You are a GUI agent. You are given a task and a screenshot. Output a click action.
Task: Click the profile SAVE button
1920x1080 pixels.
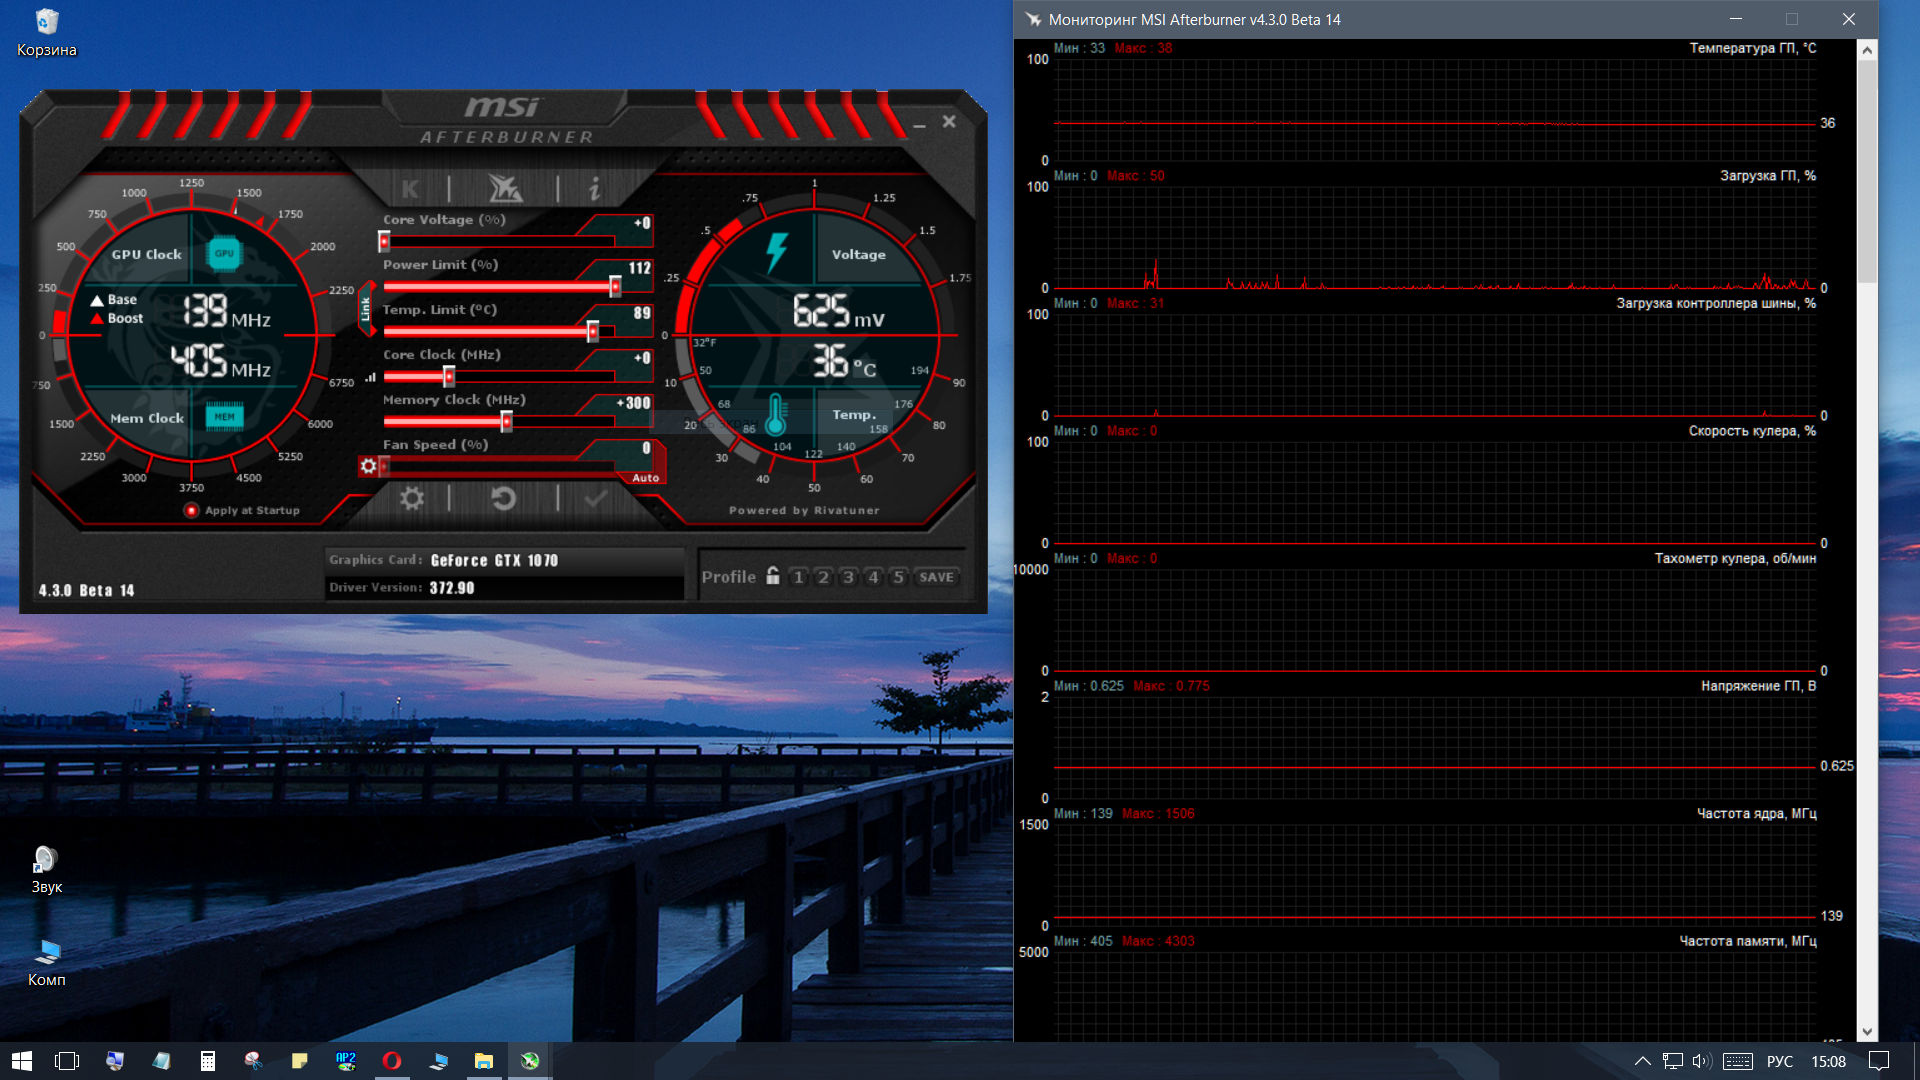tap(936, 577)
